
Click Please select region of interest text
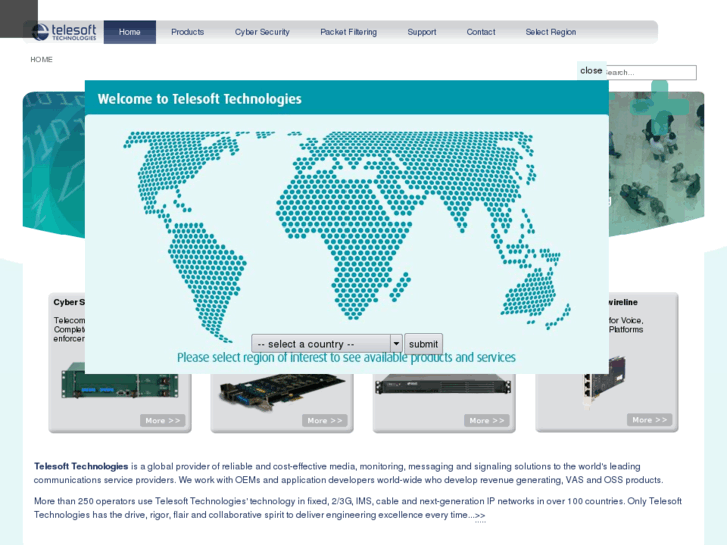[x=346, y=358]
